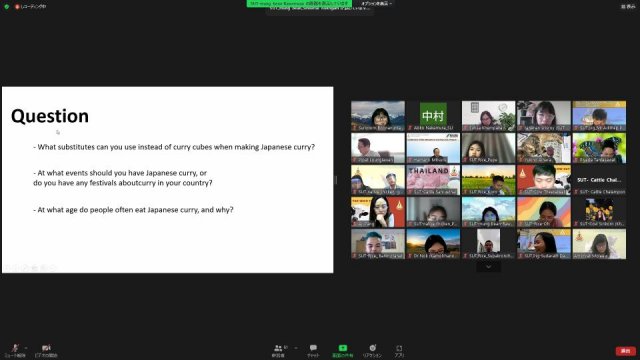The image size is (640, 360).
Task: Select the THAILAND background participant tile
Action: tap(433, 180)
